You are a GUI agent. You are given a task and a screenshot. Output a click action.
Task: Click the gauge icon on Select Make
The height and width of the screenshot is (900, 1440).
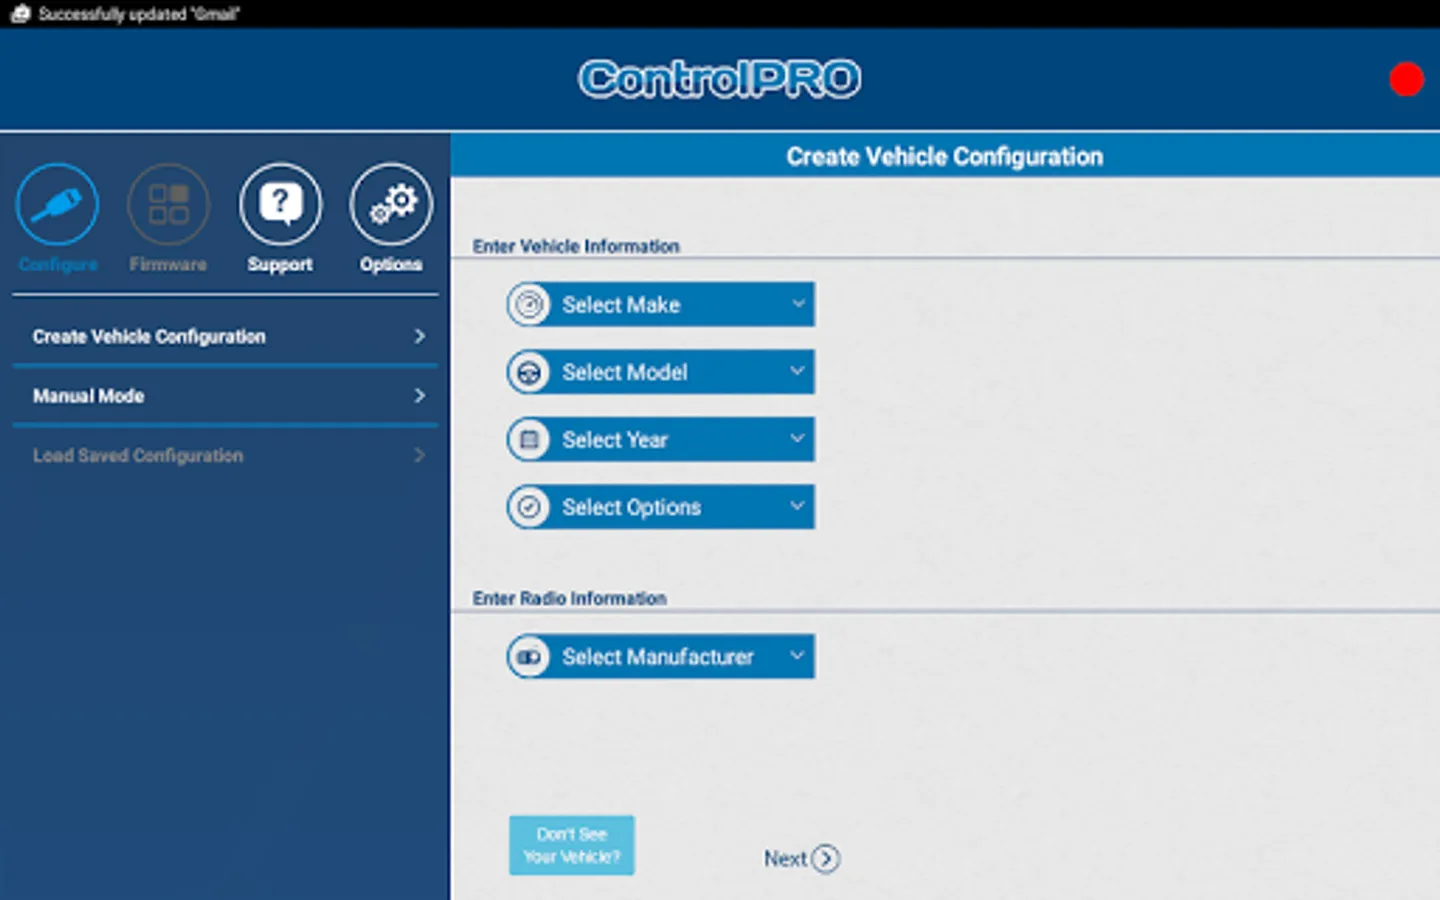click(529, 304)
